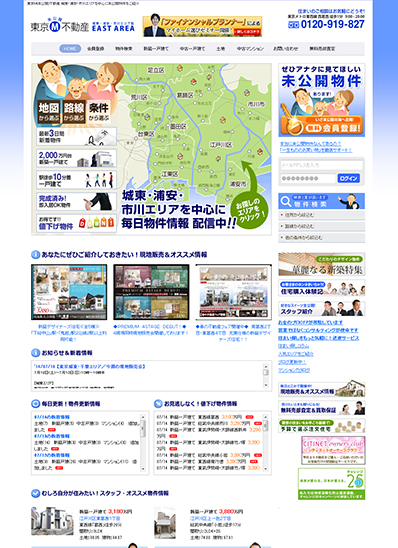Screen dimensions: 398x548
Task: Choose 条件から選ぶ search option
Action: [99, 112]
